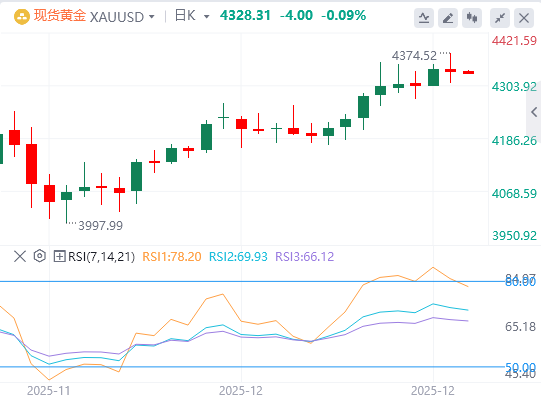Switch chart type with candlestick icon
Screen dimensions: 541x403
pyautogui.click(x=472, y=18)
